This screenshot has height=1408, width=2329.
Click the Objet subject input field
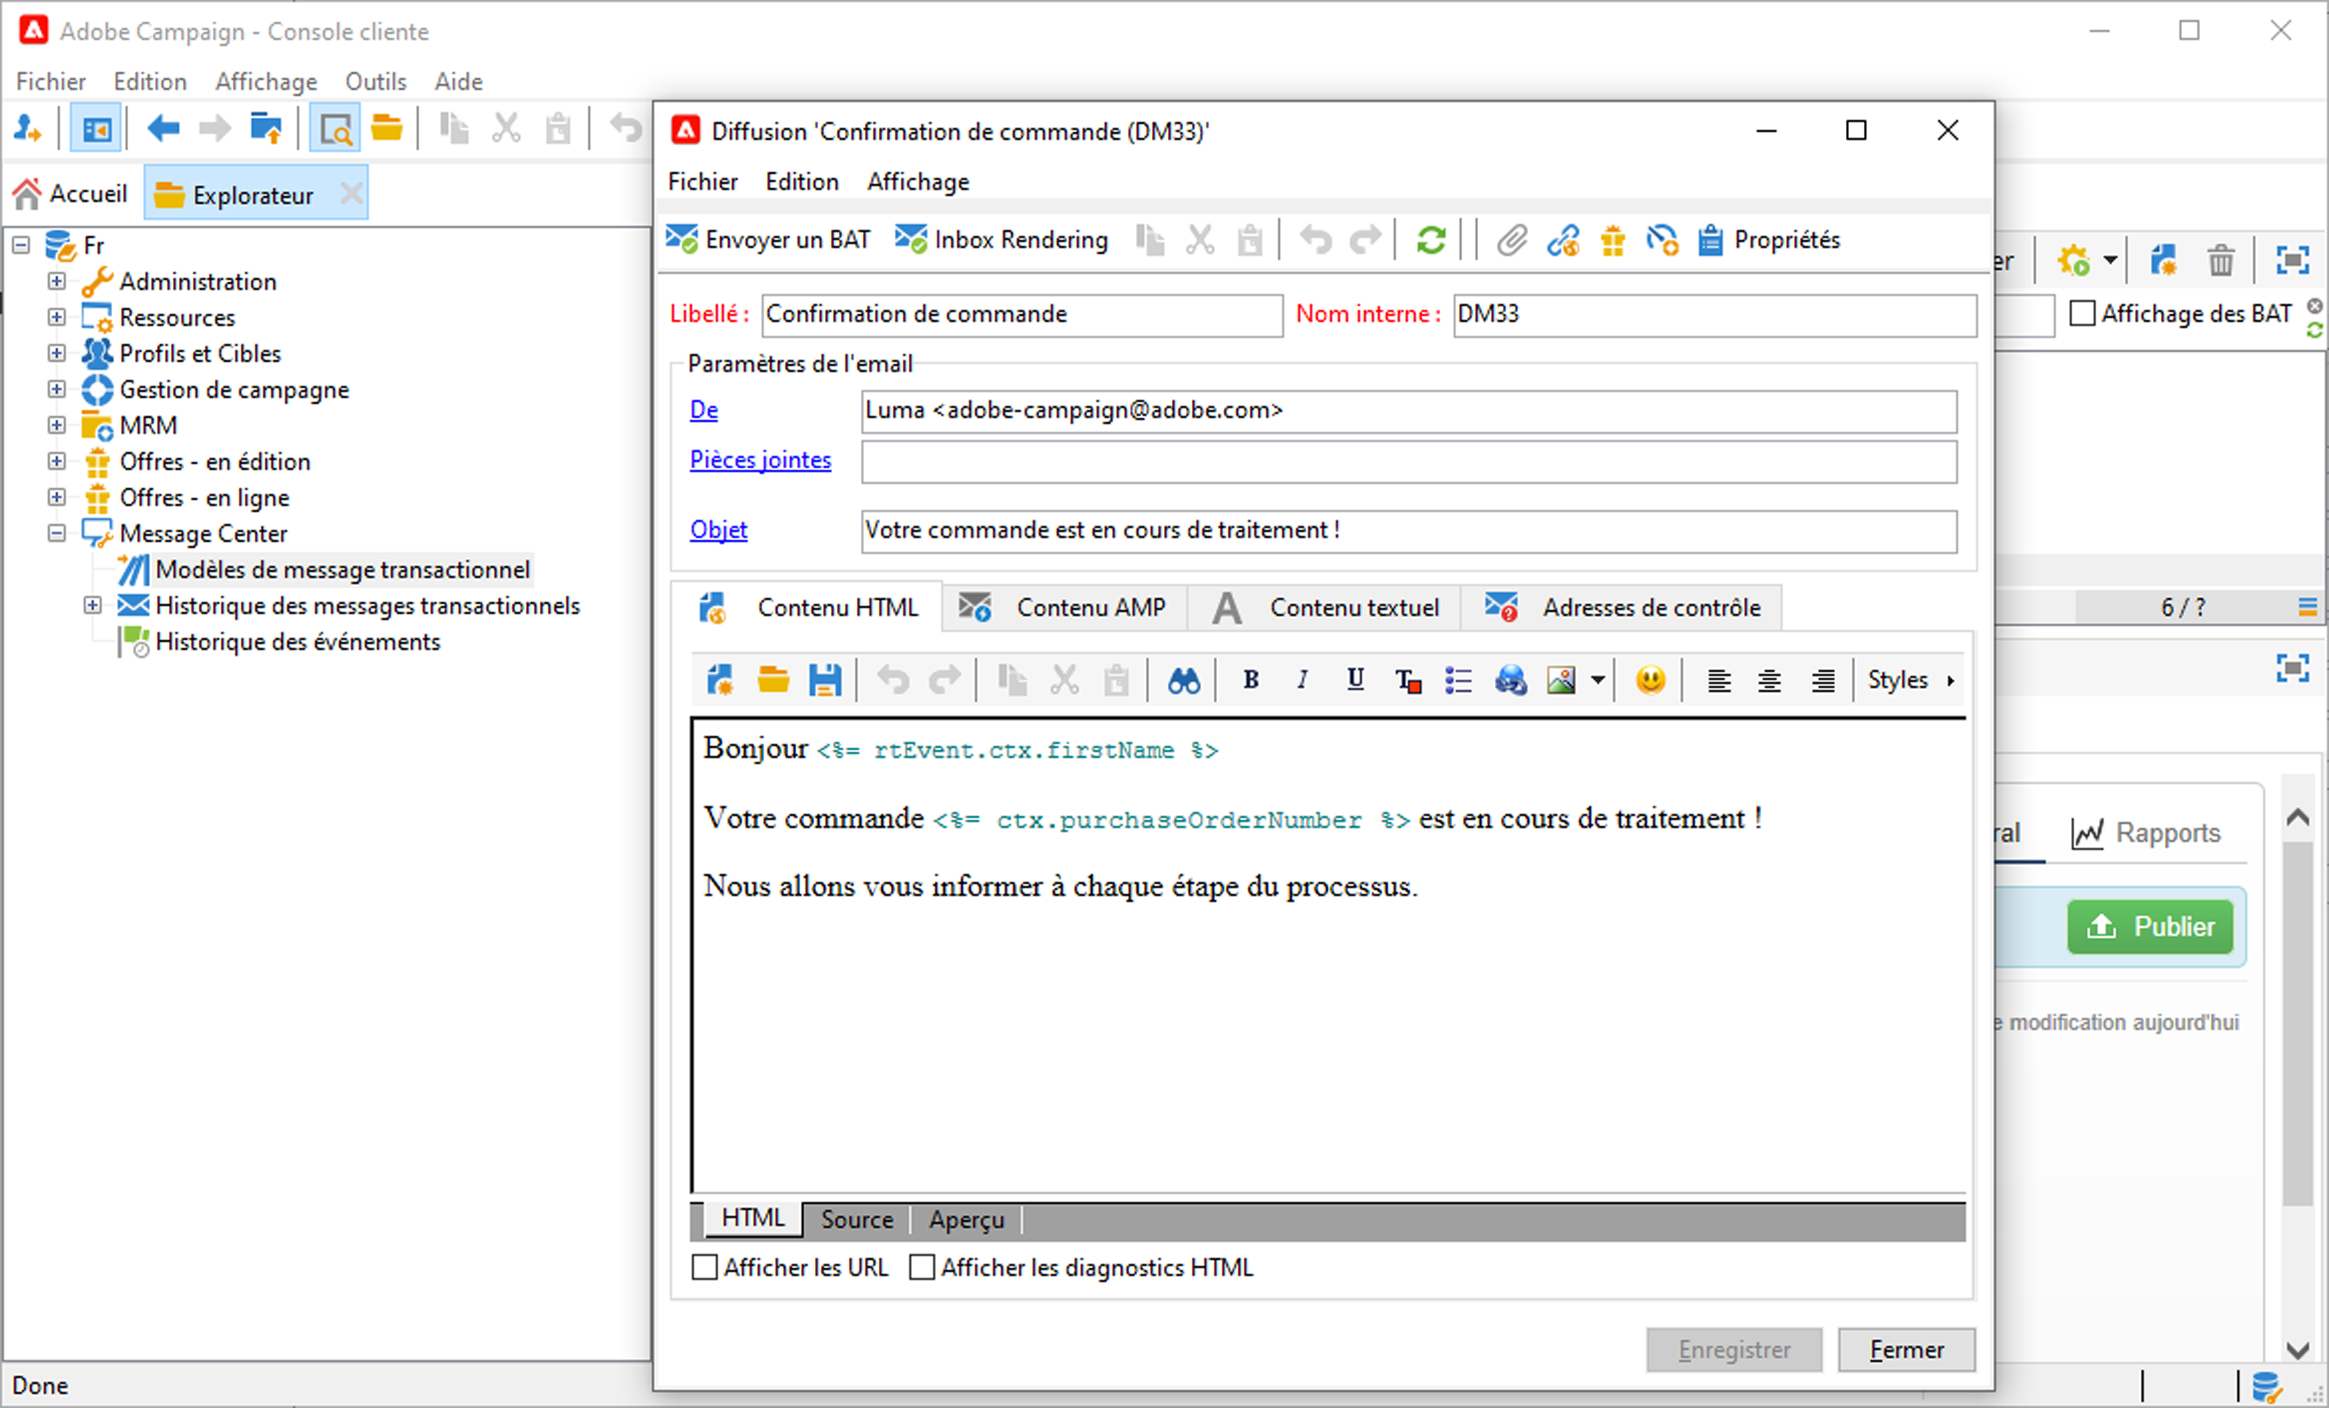(x=1408, y=530)
